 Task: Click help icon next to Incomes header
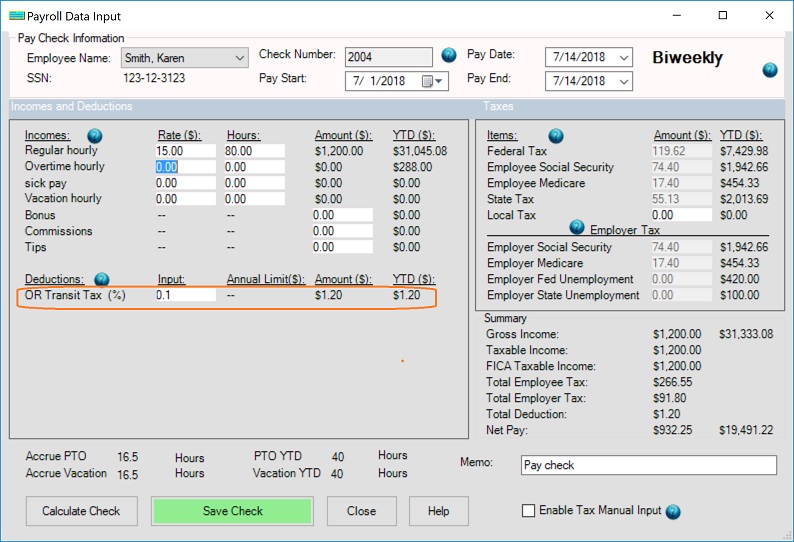(95, 135)
